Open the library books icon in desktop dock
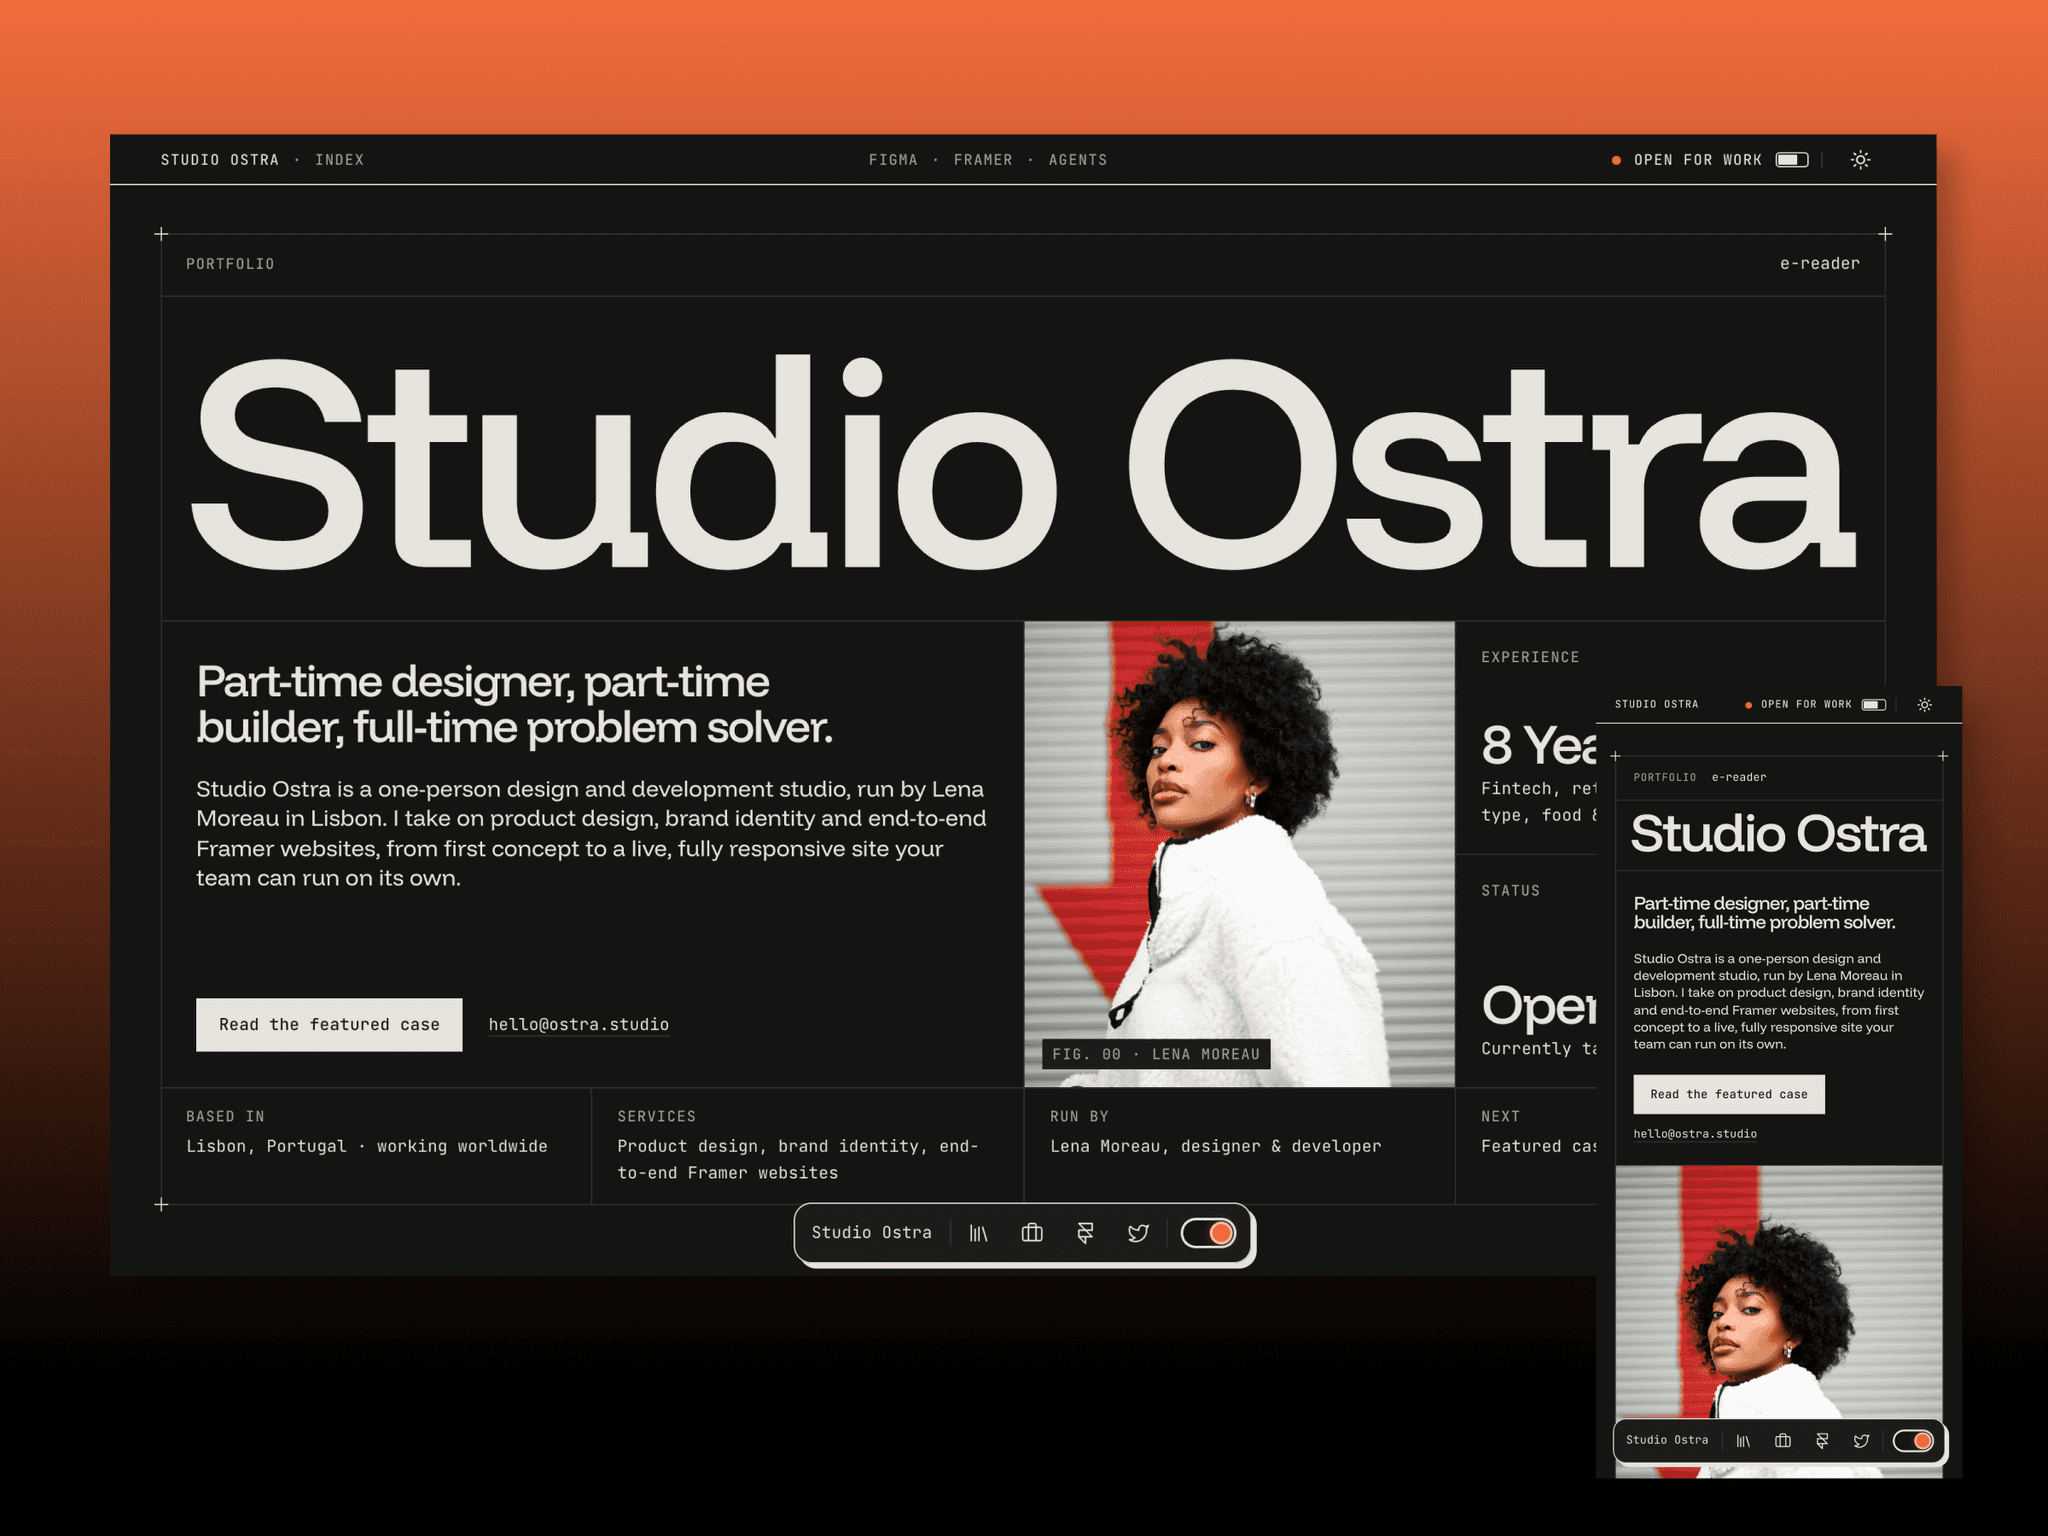The image size is (2048, 1536). click(x=978, y=1233)
